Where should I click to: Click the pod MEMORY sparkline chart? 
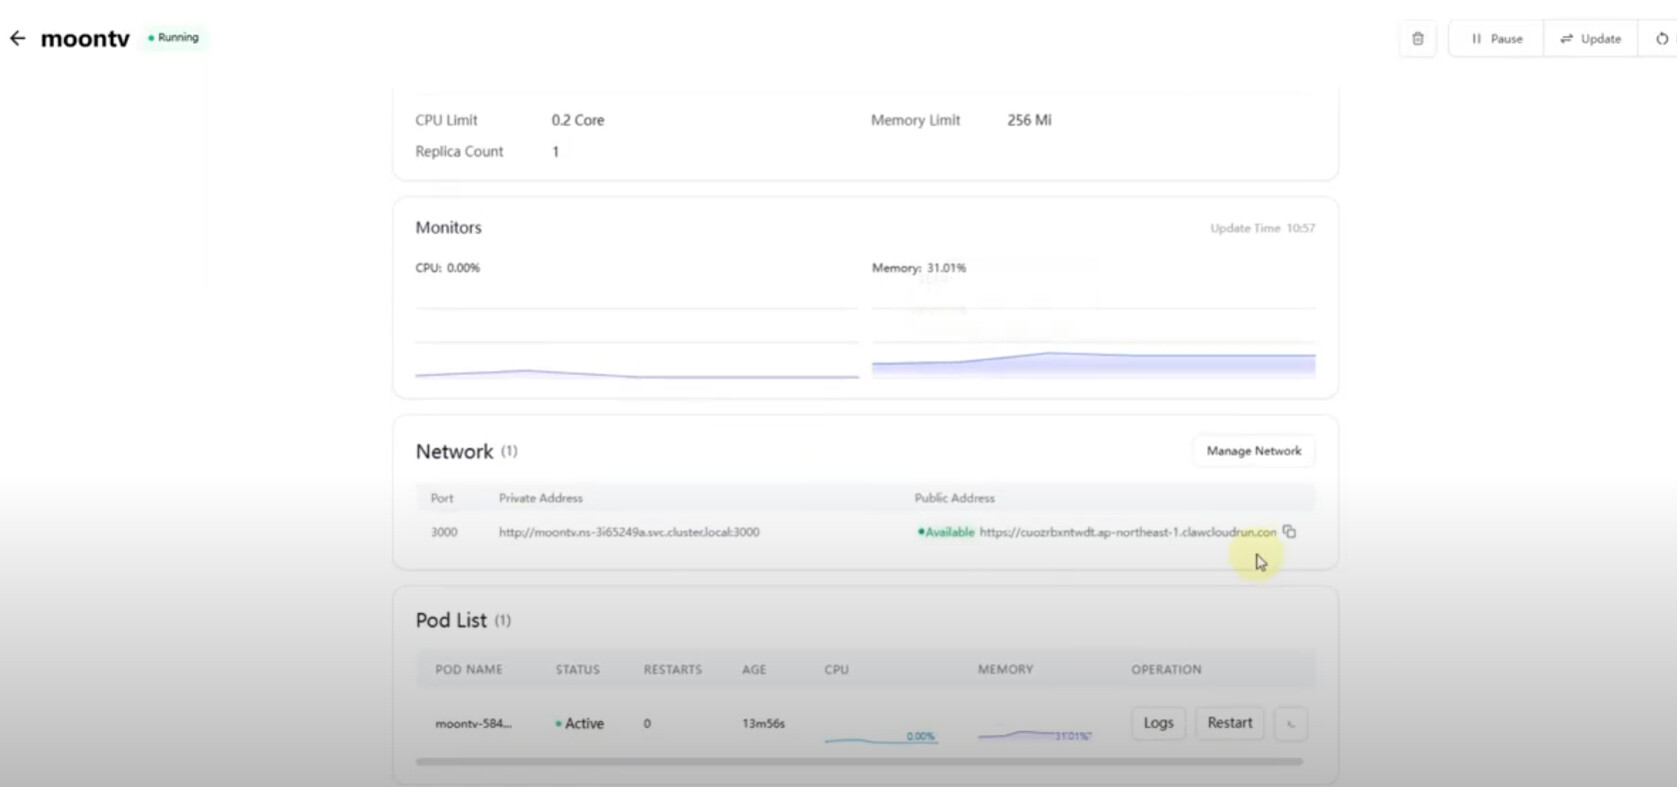click(1034, 735)
